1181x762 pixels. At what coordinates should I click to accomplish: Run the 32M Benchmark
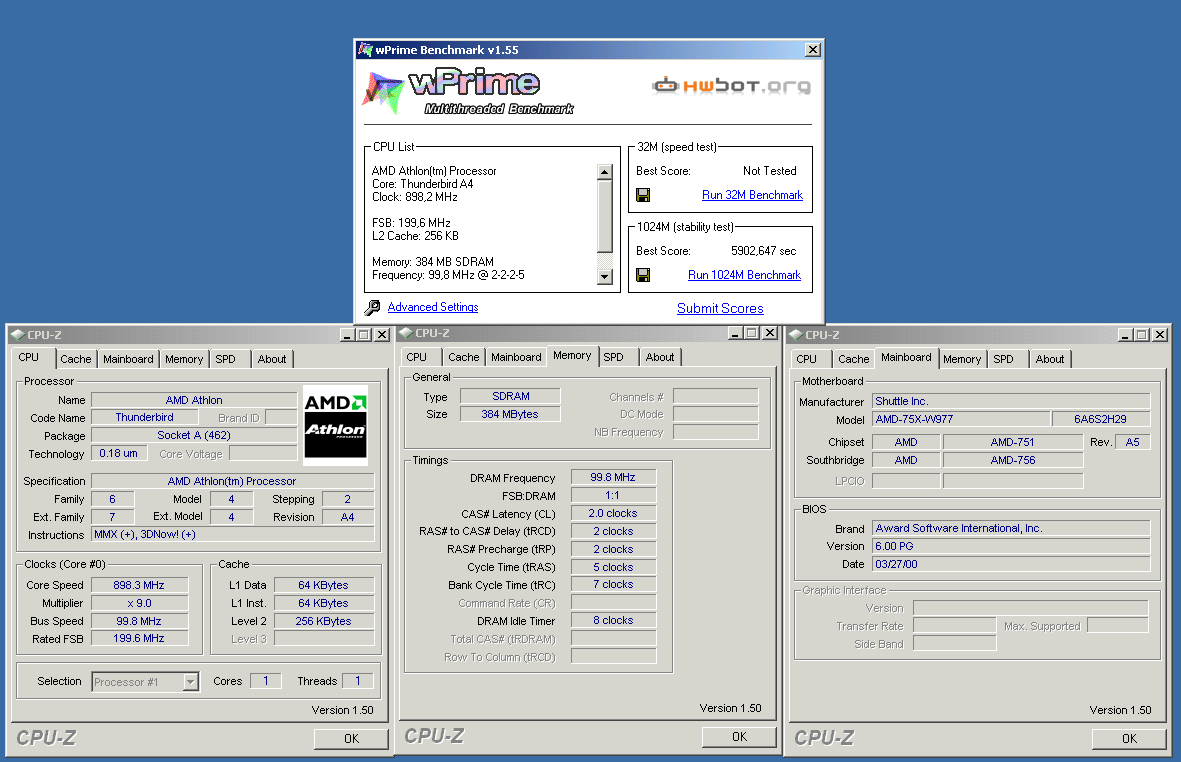point(752,195)
